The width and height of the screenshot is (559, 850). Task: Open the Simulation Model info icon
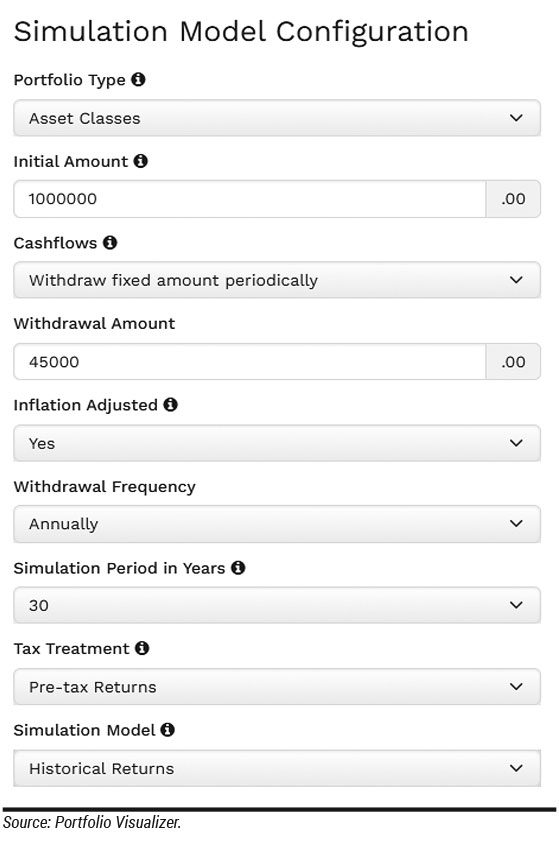point(168,730)
